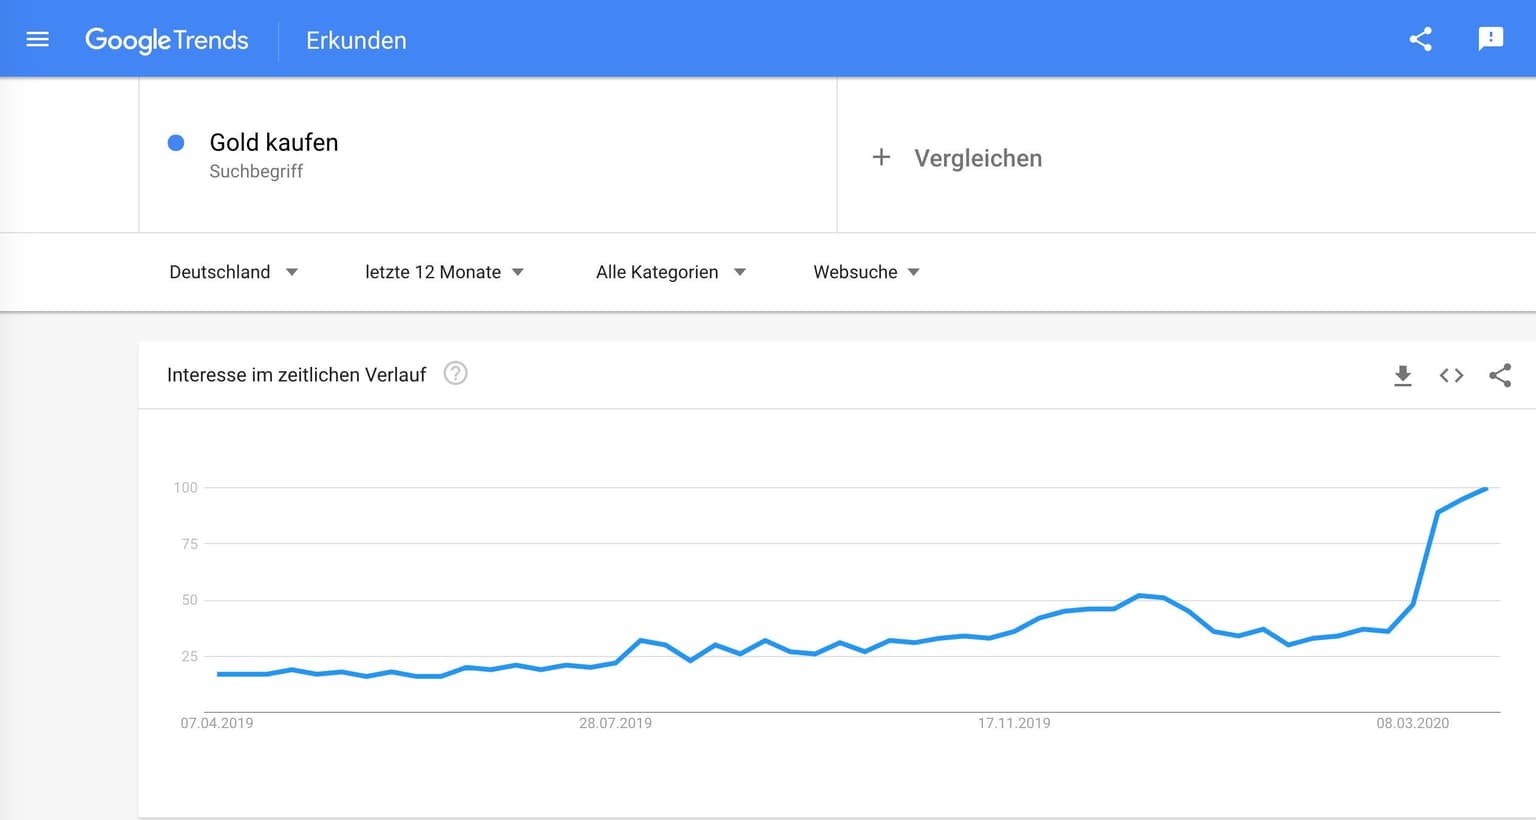The height and width of the screenshot is (820, 1536).
Task: Click the 17.11.2019 date label on axis
Action: click(1014, 723)
